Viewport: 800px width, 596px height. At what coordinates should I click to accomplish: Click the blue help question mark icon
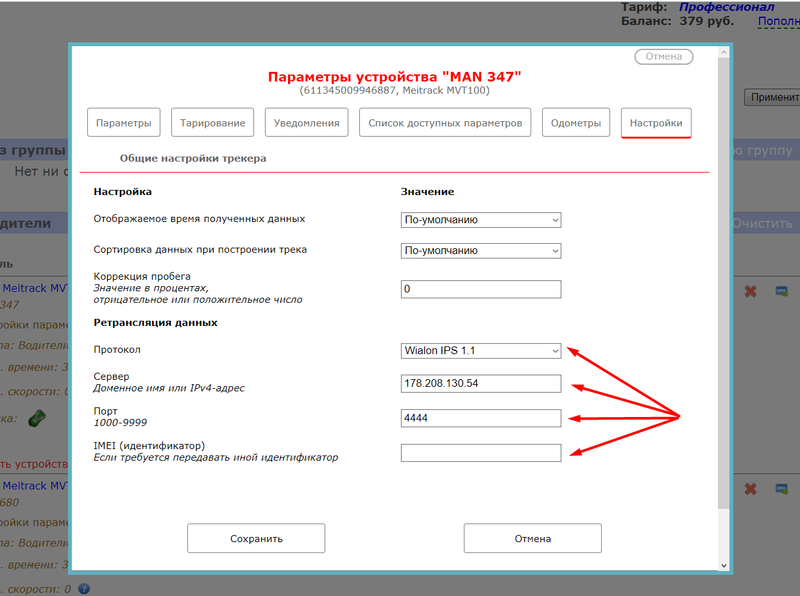[84, 589]
